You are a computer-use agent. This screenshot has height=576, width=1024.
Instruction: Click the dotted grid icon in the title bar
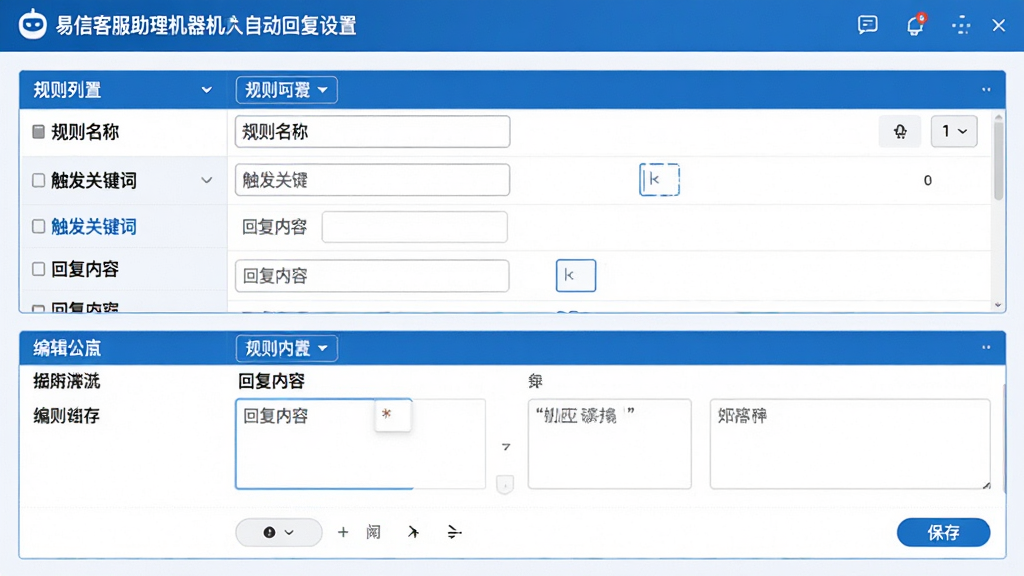click(961, 25)
